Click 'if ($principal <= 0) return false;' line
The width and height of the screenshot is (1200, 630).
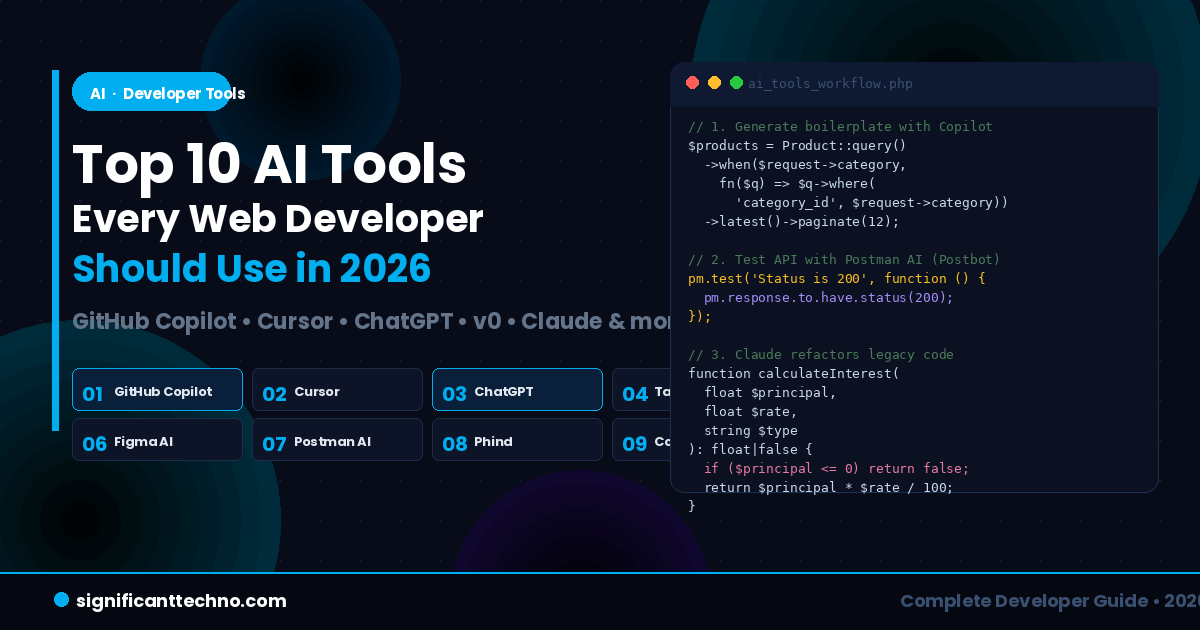click(x=836, y=469)
